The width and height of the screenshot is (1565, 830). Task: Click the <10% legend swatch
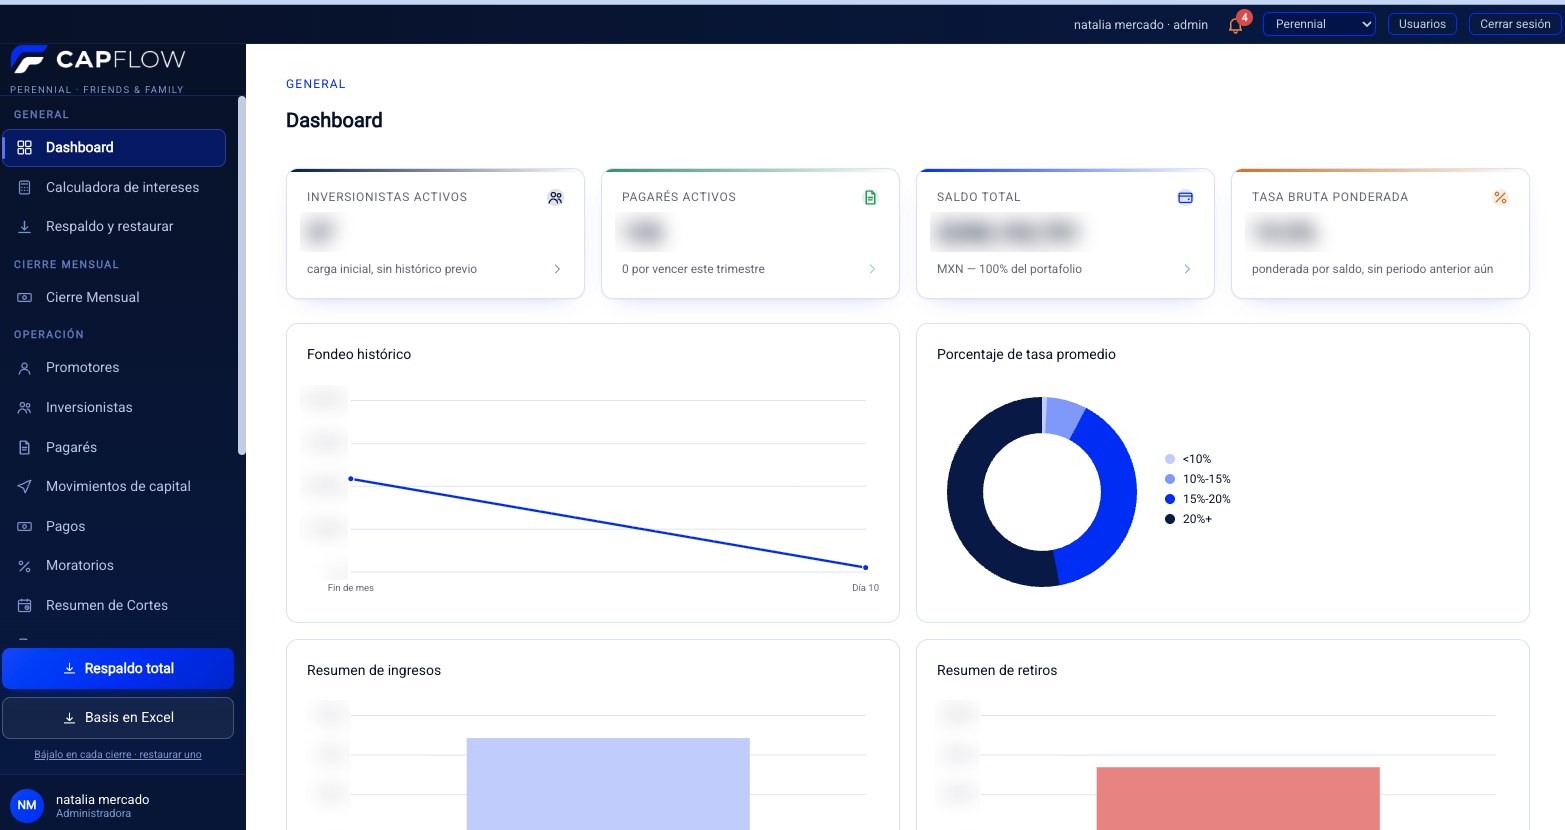click(1170, 459)
